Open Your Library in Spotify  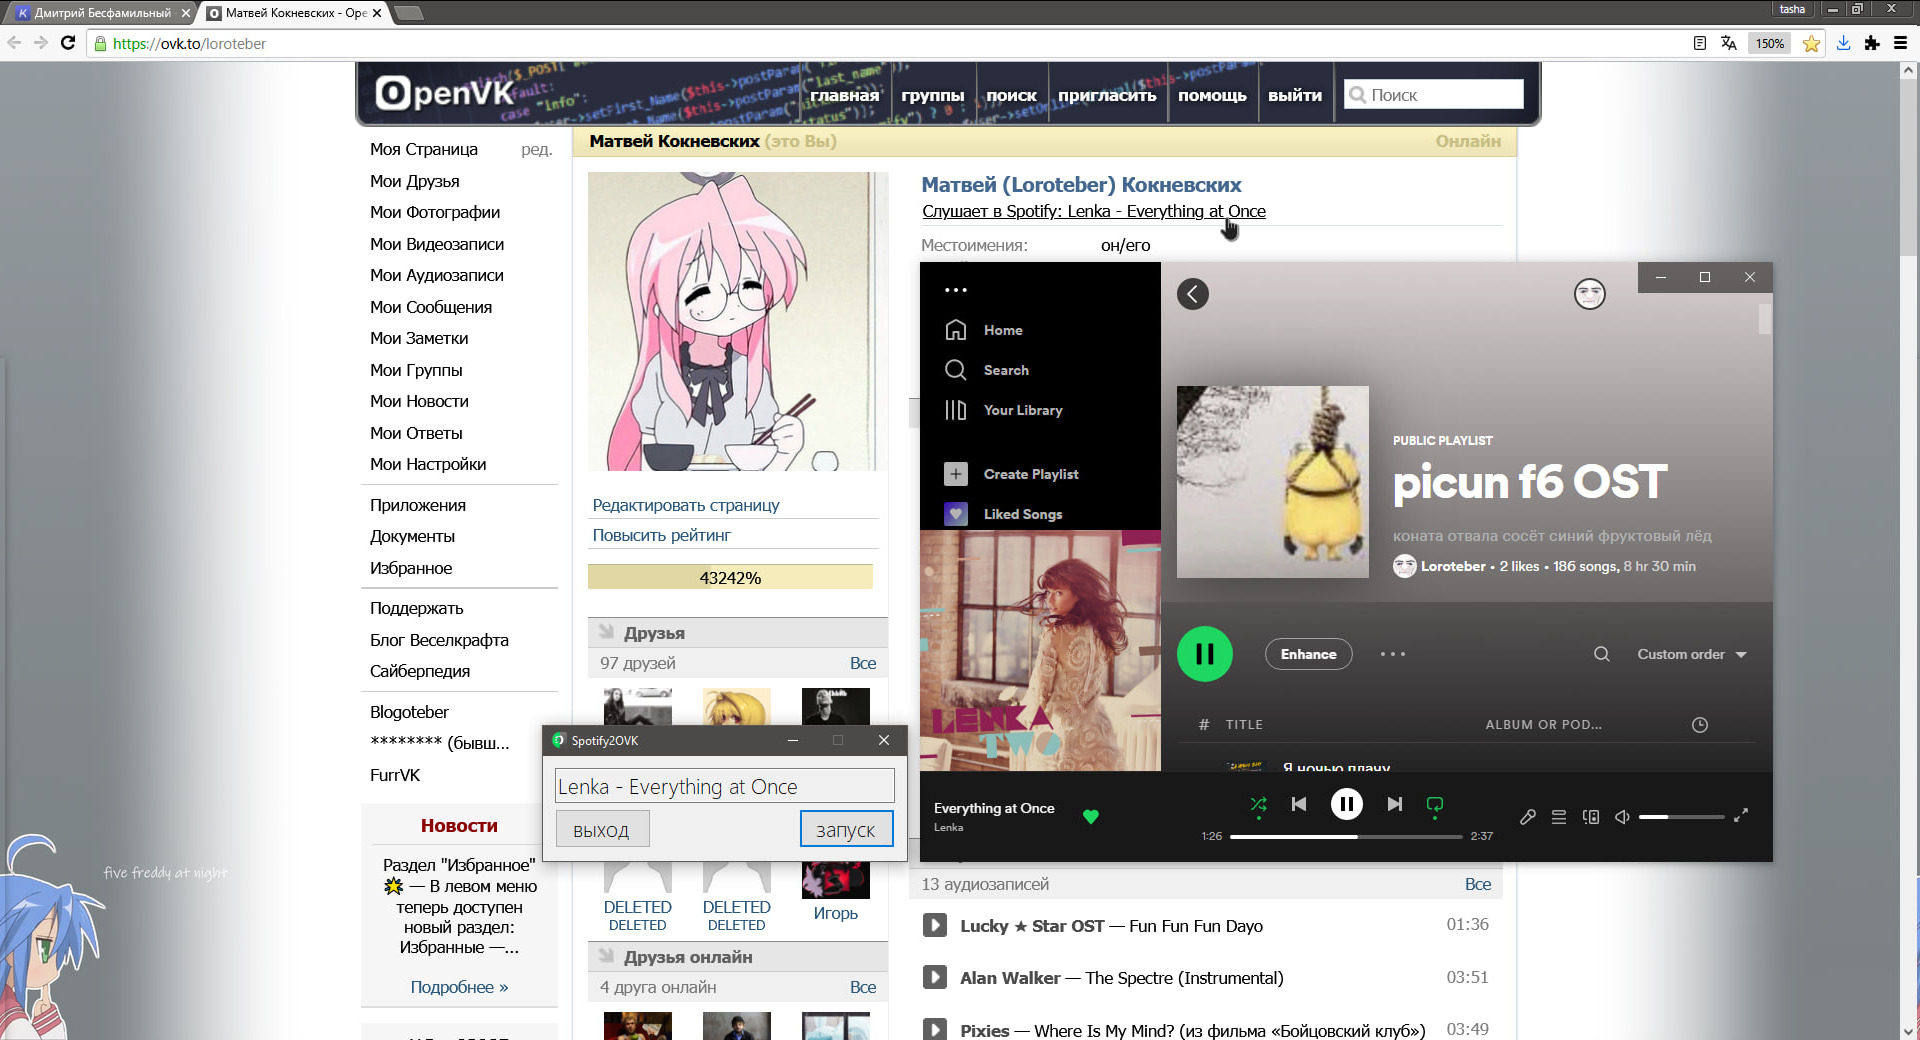click(x=1003, y=410)
